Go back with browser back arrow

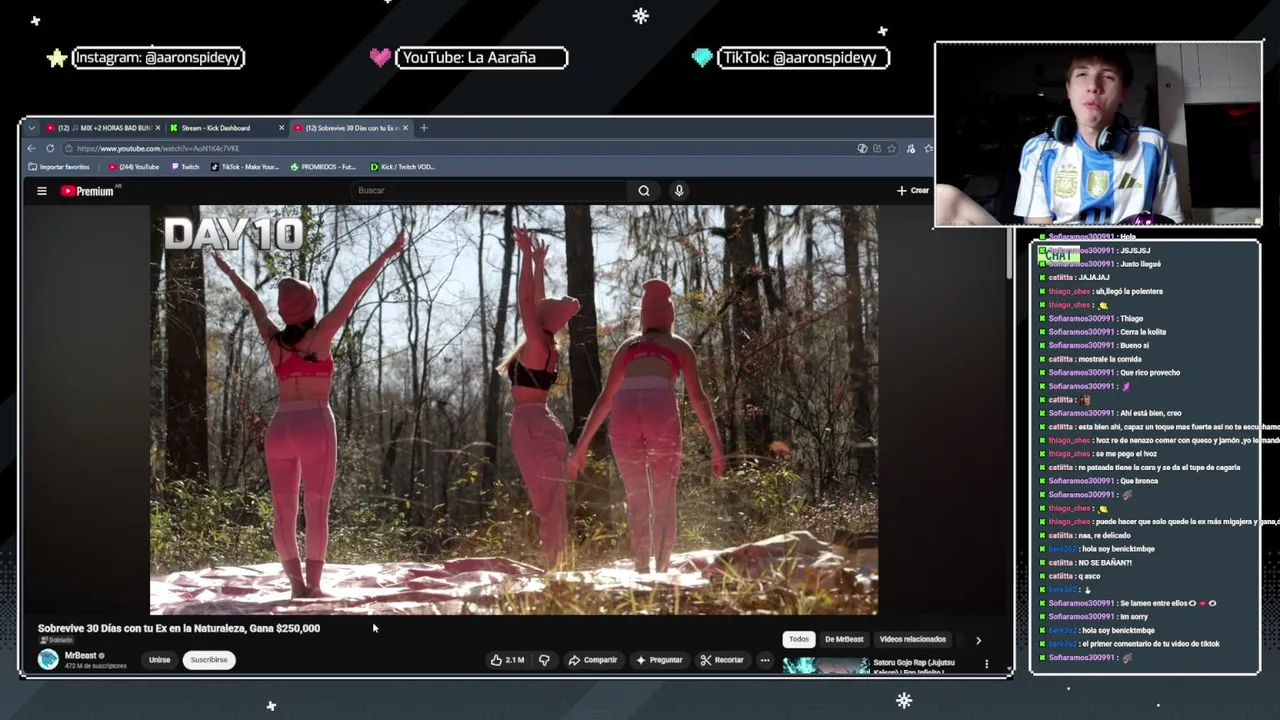[x=31, y=148]
